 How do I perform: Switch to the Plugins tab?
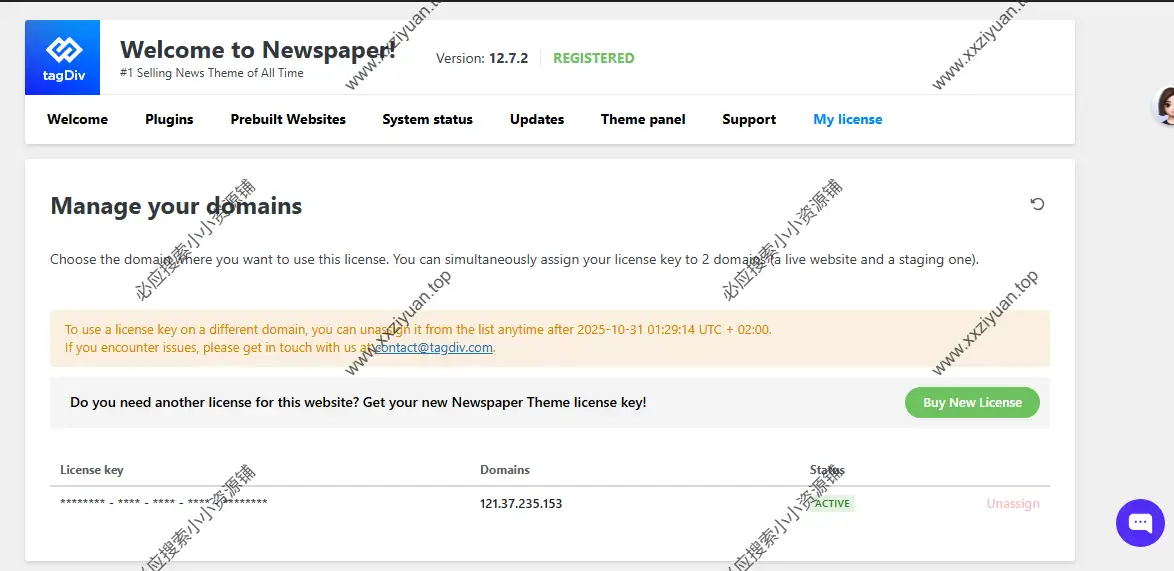click(x=169, y=119)
